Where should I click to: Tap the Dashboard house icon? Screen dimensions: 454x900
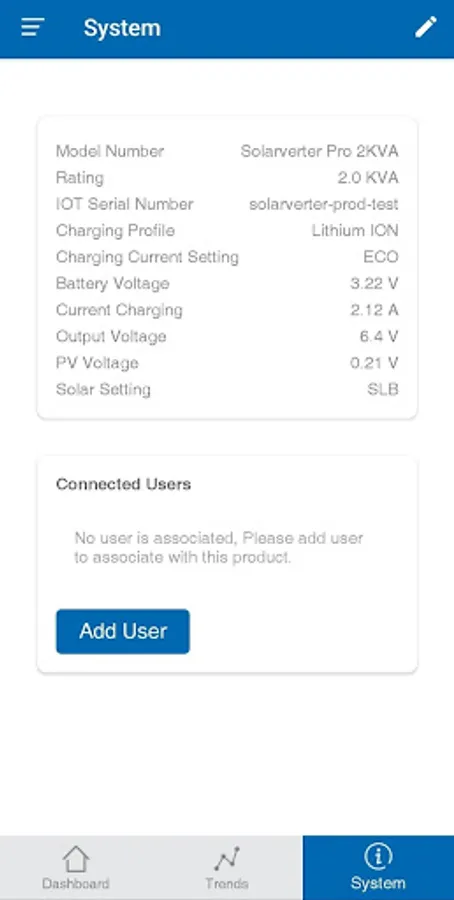click(x=76, y=859)
